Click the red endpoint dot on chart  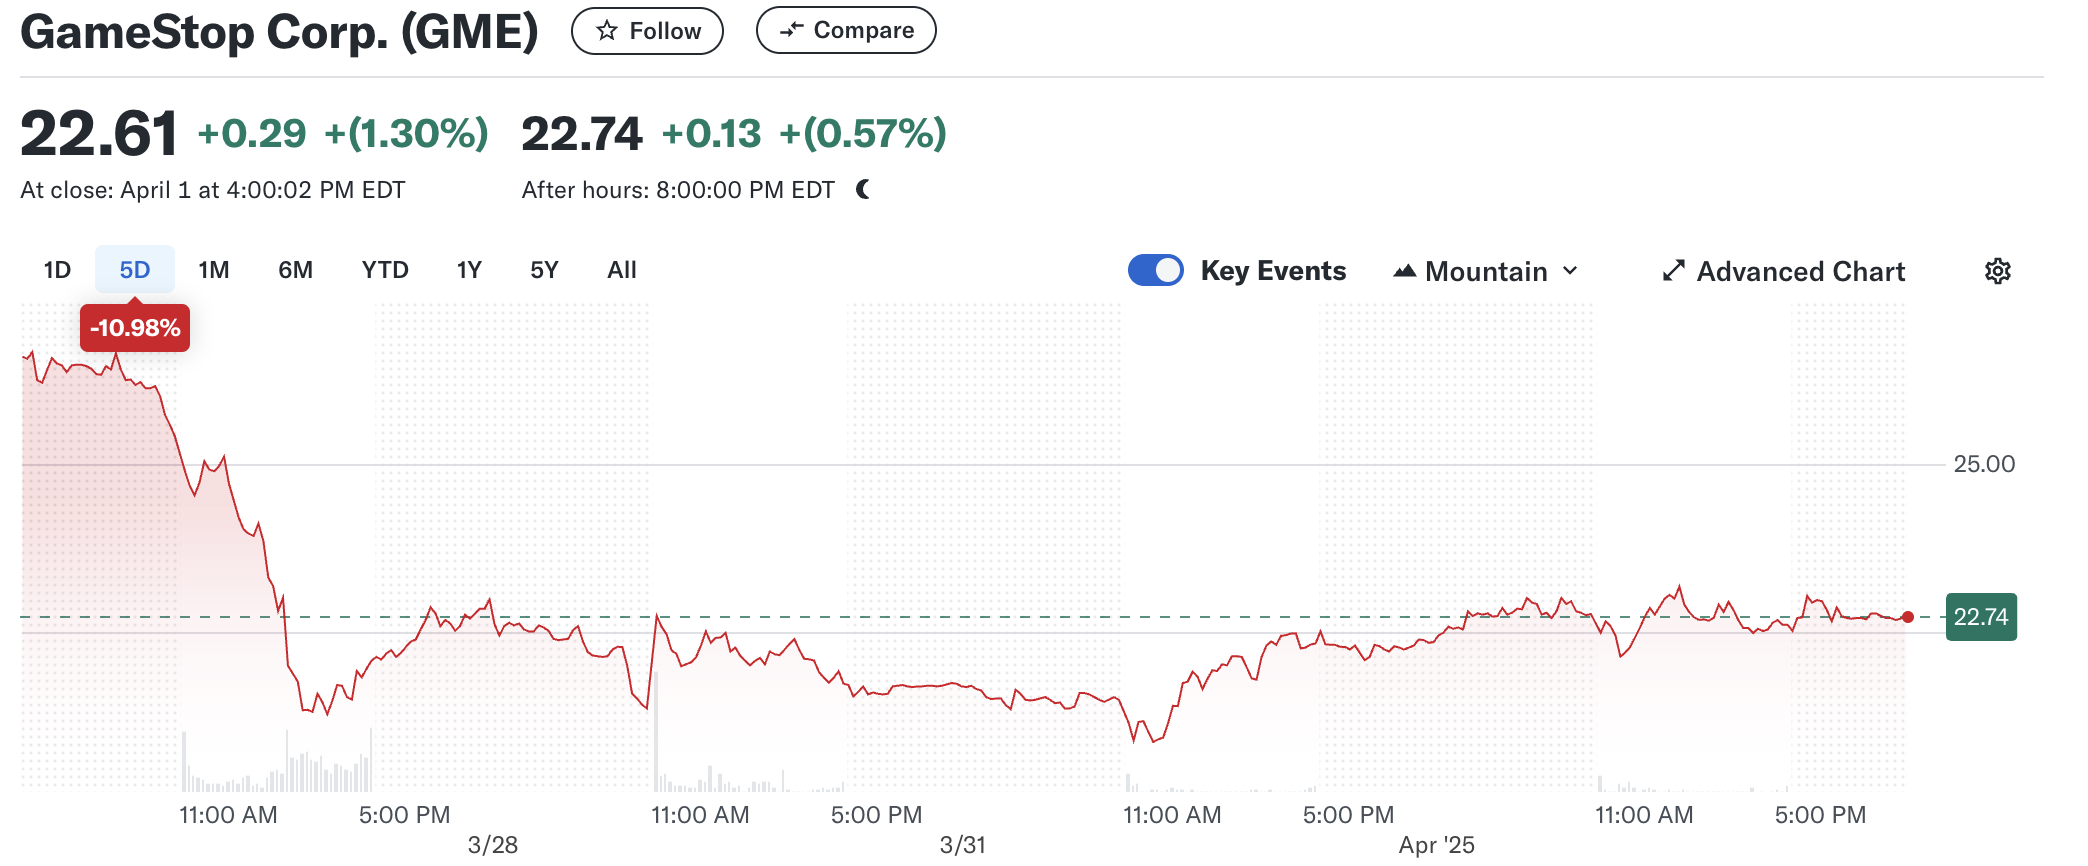pos(1908,617)
